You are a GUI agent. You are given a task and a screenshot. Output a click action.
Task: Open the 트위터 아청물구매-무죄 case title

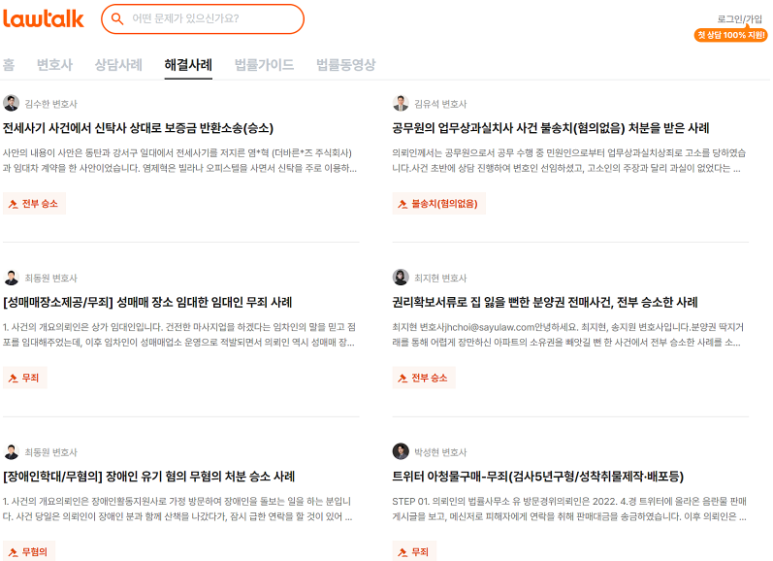(x=538, y=477)
